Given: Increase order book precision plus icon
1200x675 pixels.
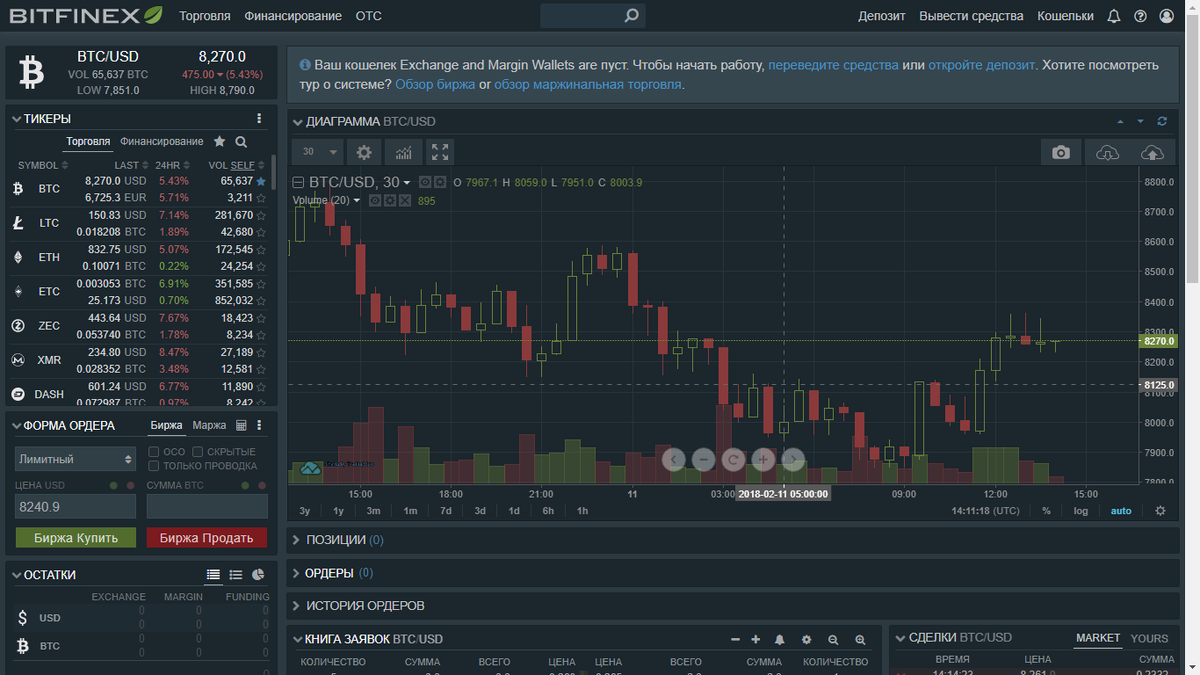Looking at the screenshot, I should pos(756,639).
